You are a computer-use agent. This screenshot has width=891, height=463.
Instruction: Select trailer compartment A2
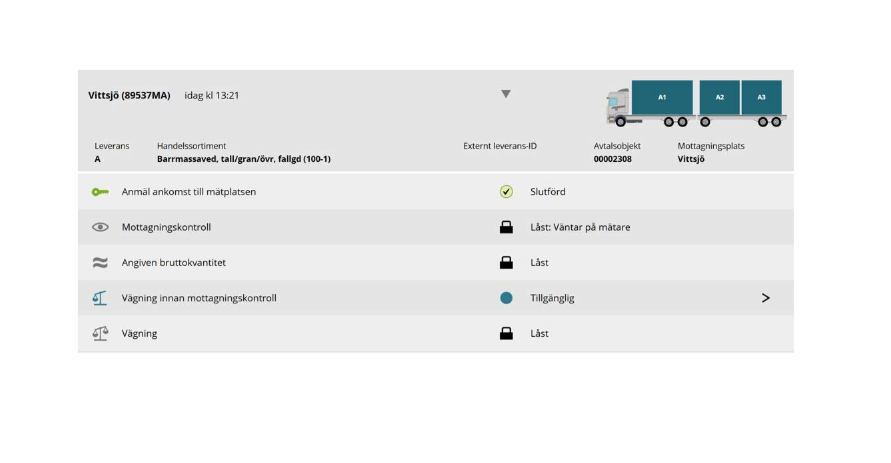coord(719,98)
